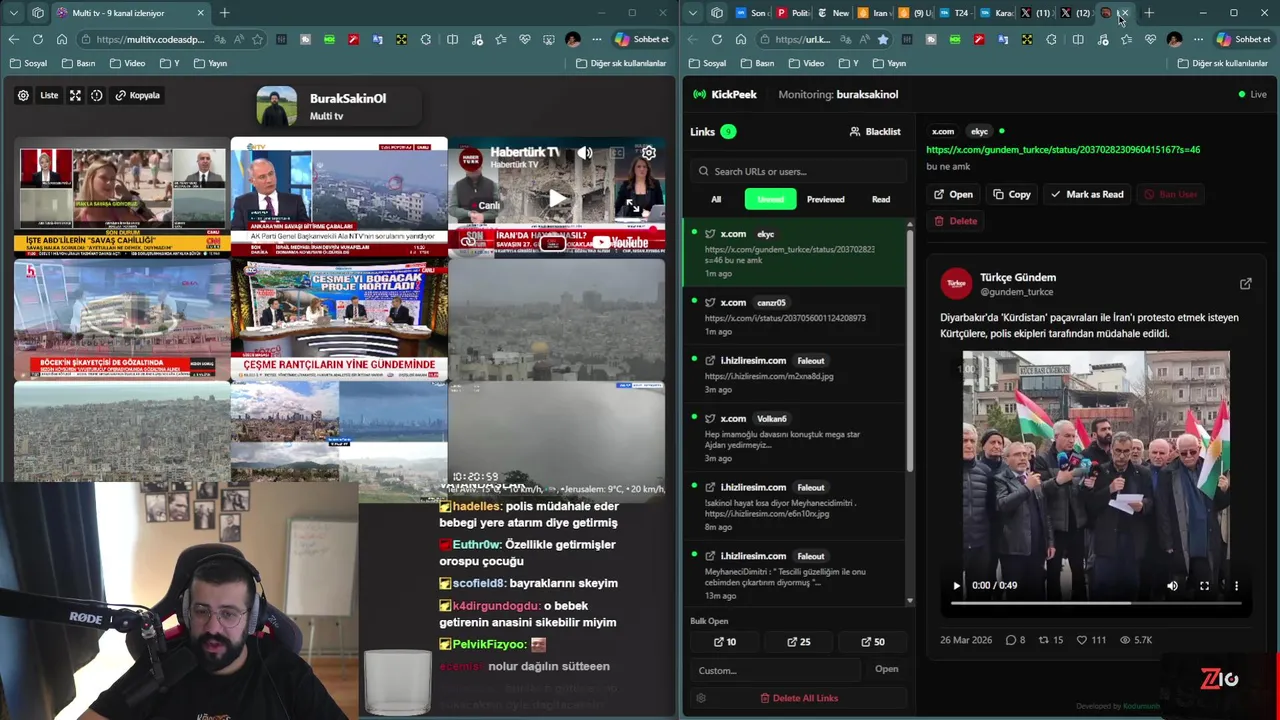The width and height of the screenshot is (1280, 720).
Task: Favorite star in right browser address bar
Action: [x=882, y=39]
